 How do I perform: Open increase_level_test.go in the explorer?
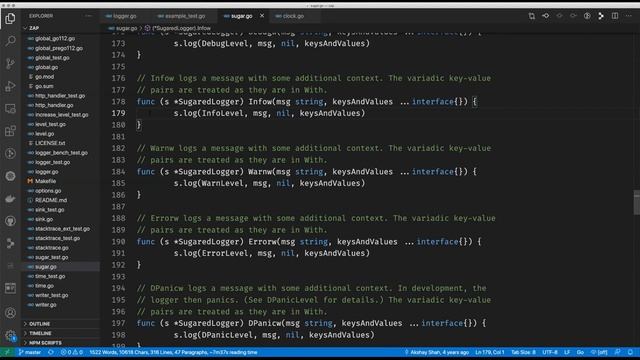60,115
